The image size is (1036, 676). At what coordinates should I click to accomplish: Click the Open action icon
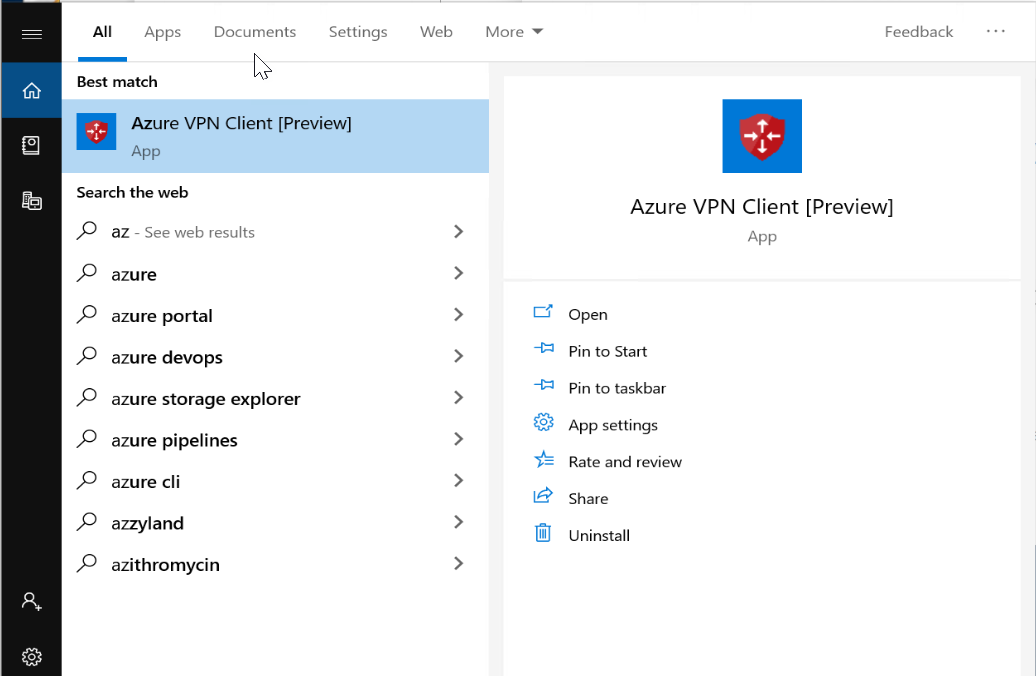tap(543, 313)
